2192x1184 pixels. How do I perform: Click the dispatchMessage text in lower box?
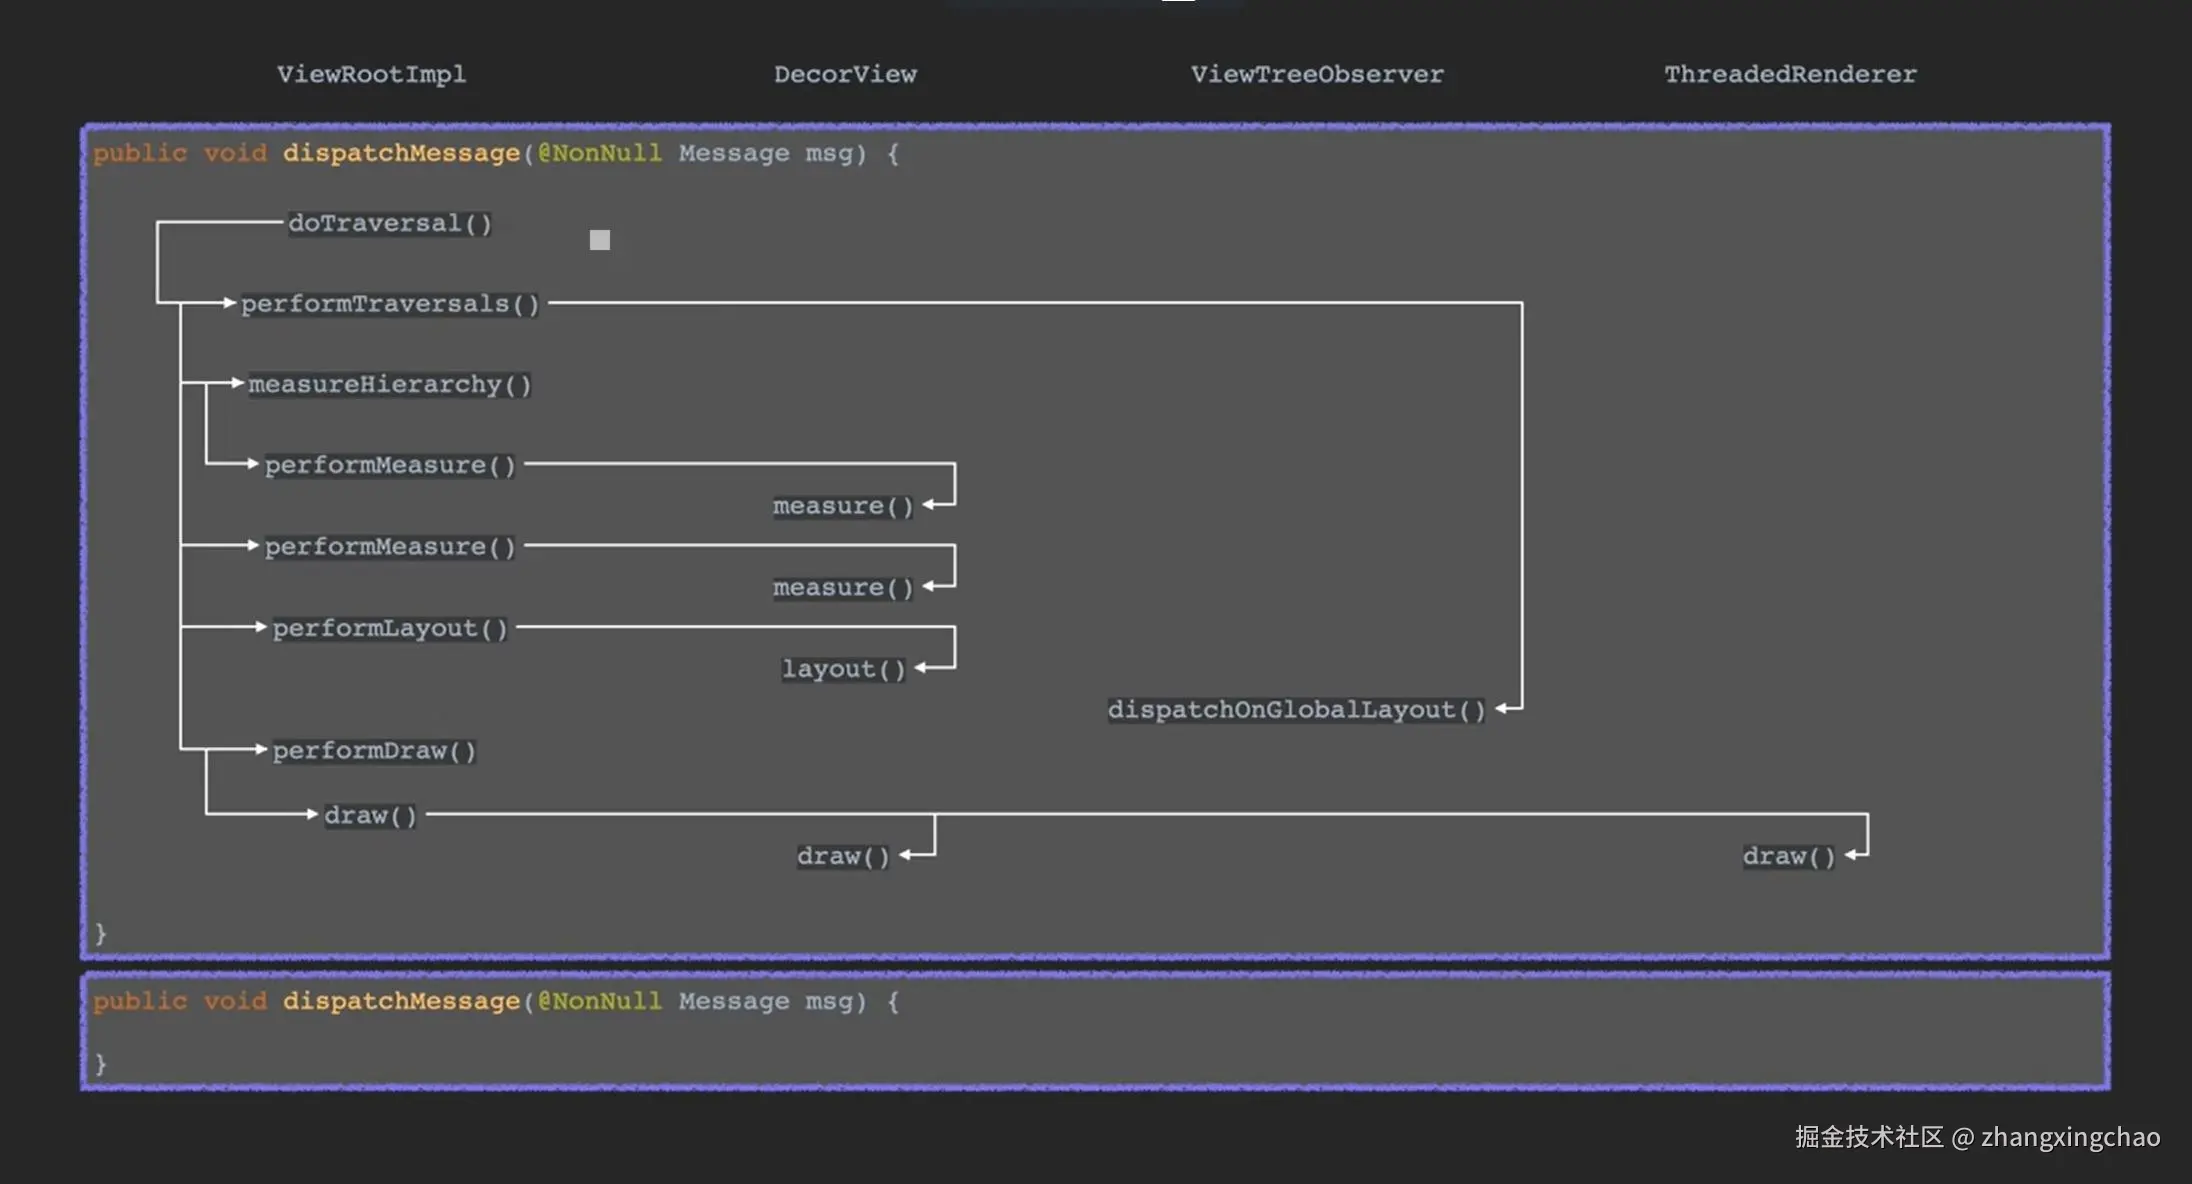coord(400,1001)
